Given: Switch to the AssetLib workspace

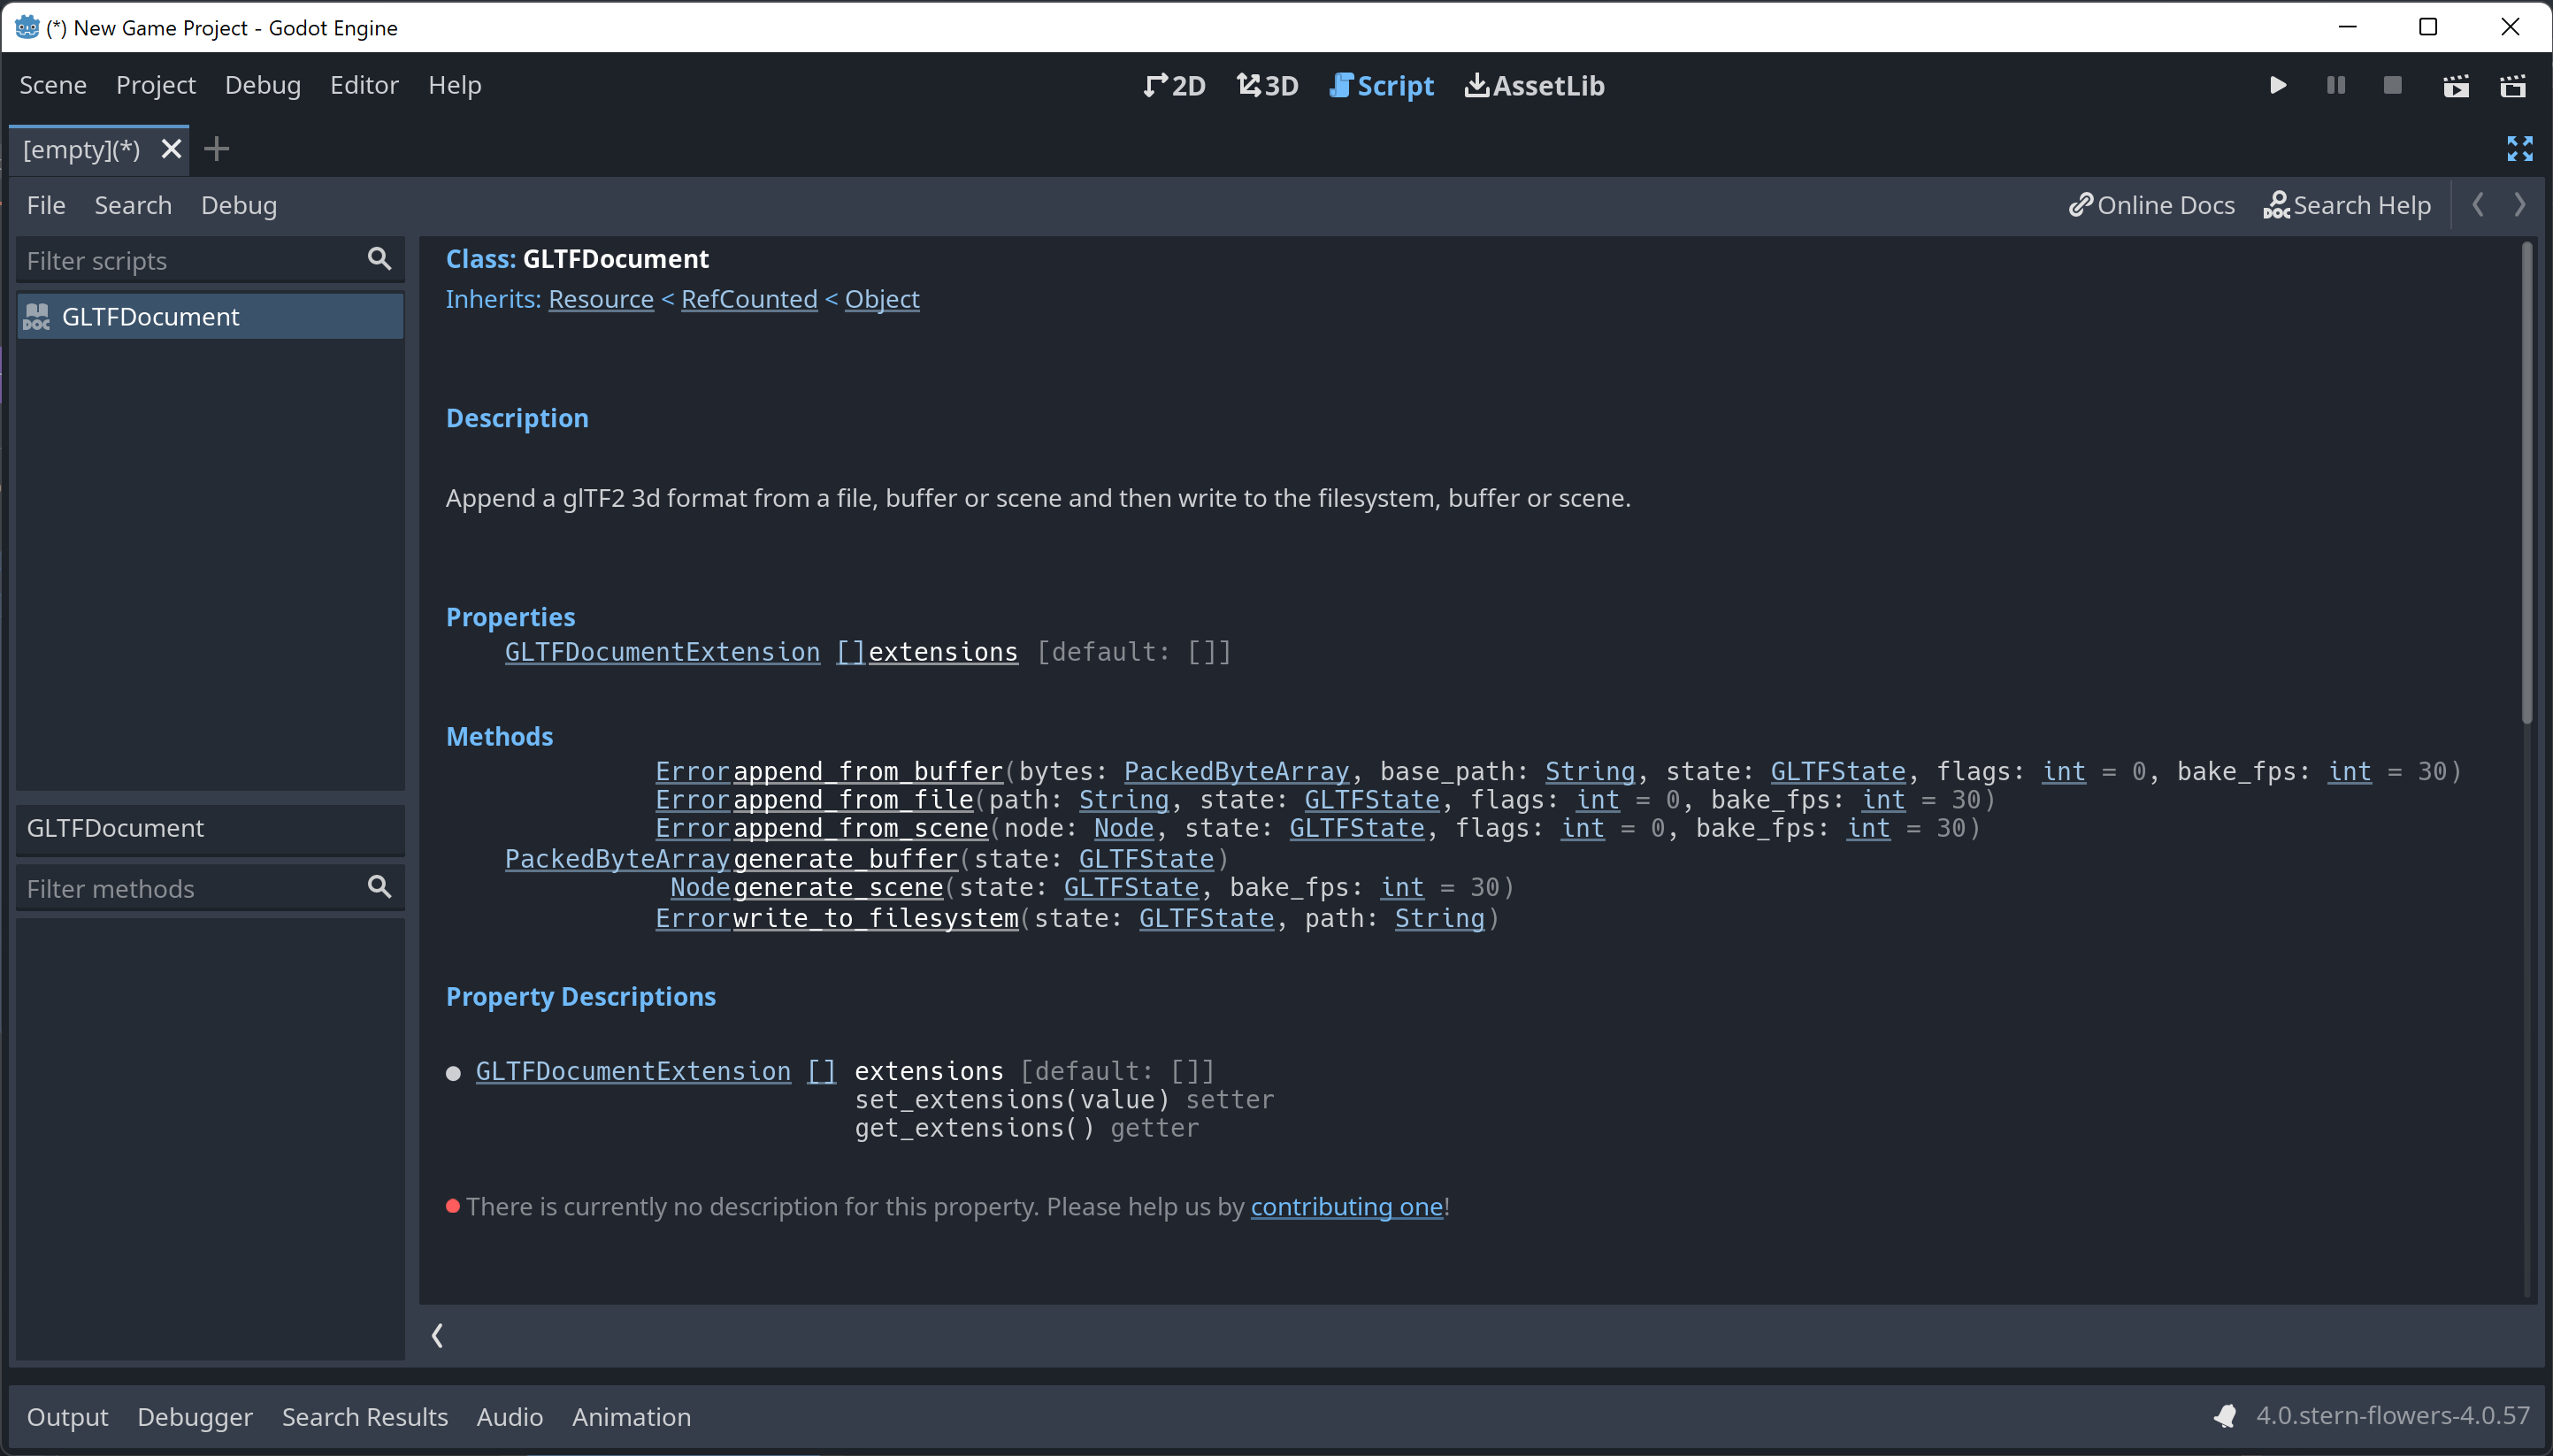Looking at the screenshot, I should pyautogui.click(x=1533, y=86).
